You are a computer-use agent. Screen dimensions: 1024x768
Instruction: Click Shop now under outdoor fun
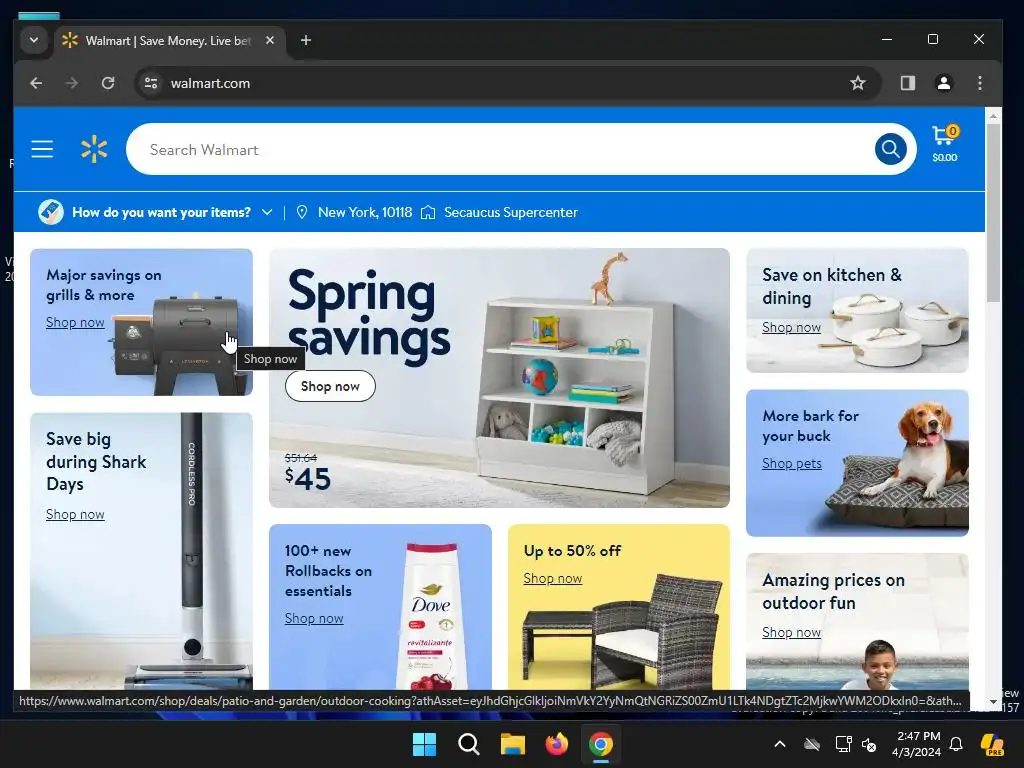coord(792,633)
